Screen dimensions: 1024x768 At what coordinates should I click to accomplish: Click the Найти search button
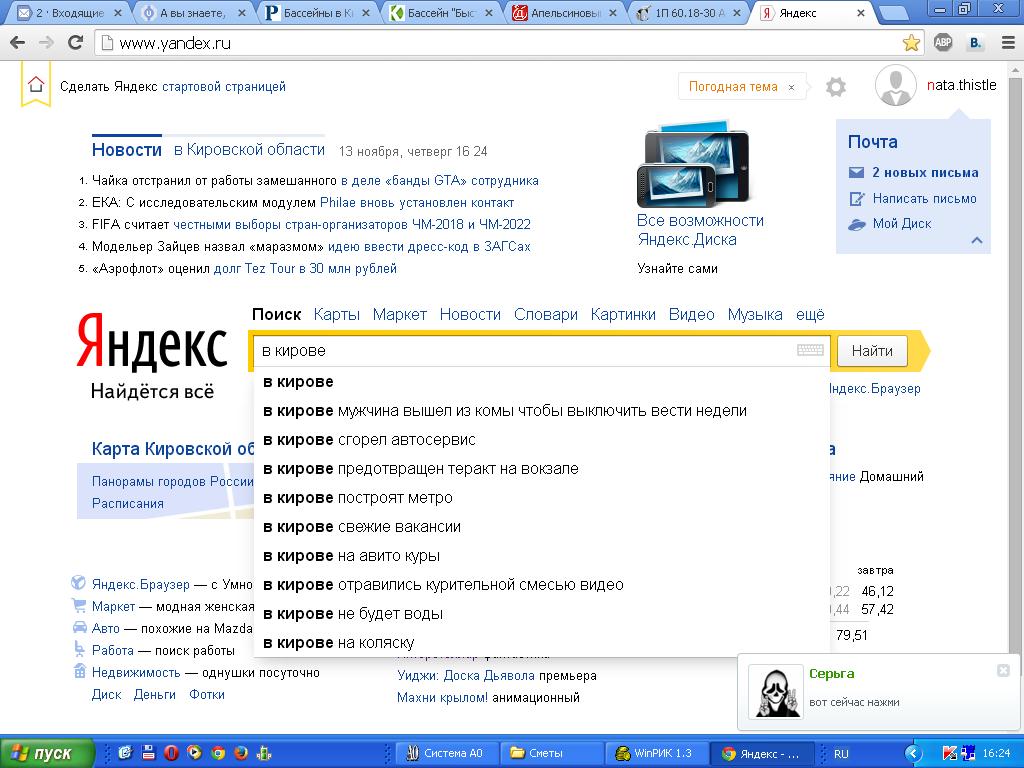click(872, 351)
